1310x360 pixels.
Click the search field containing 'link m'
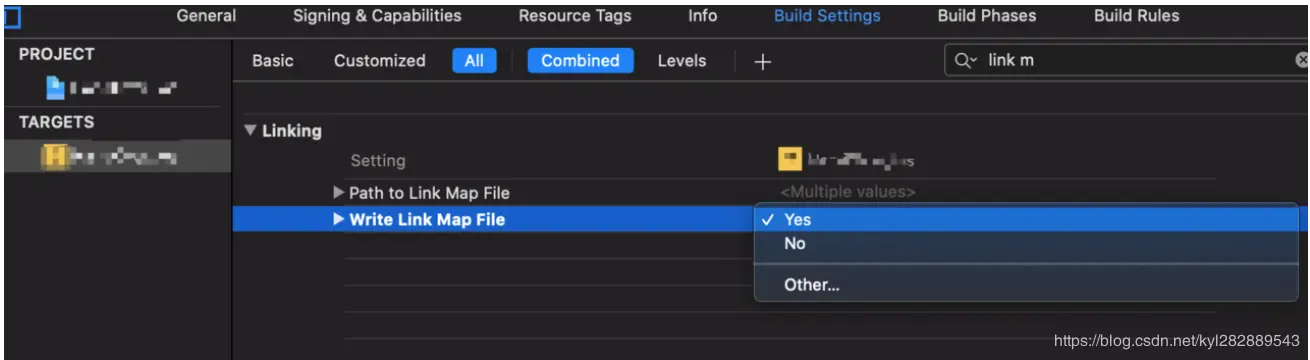1126,61
